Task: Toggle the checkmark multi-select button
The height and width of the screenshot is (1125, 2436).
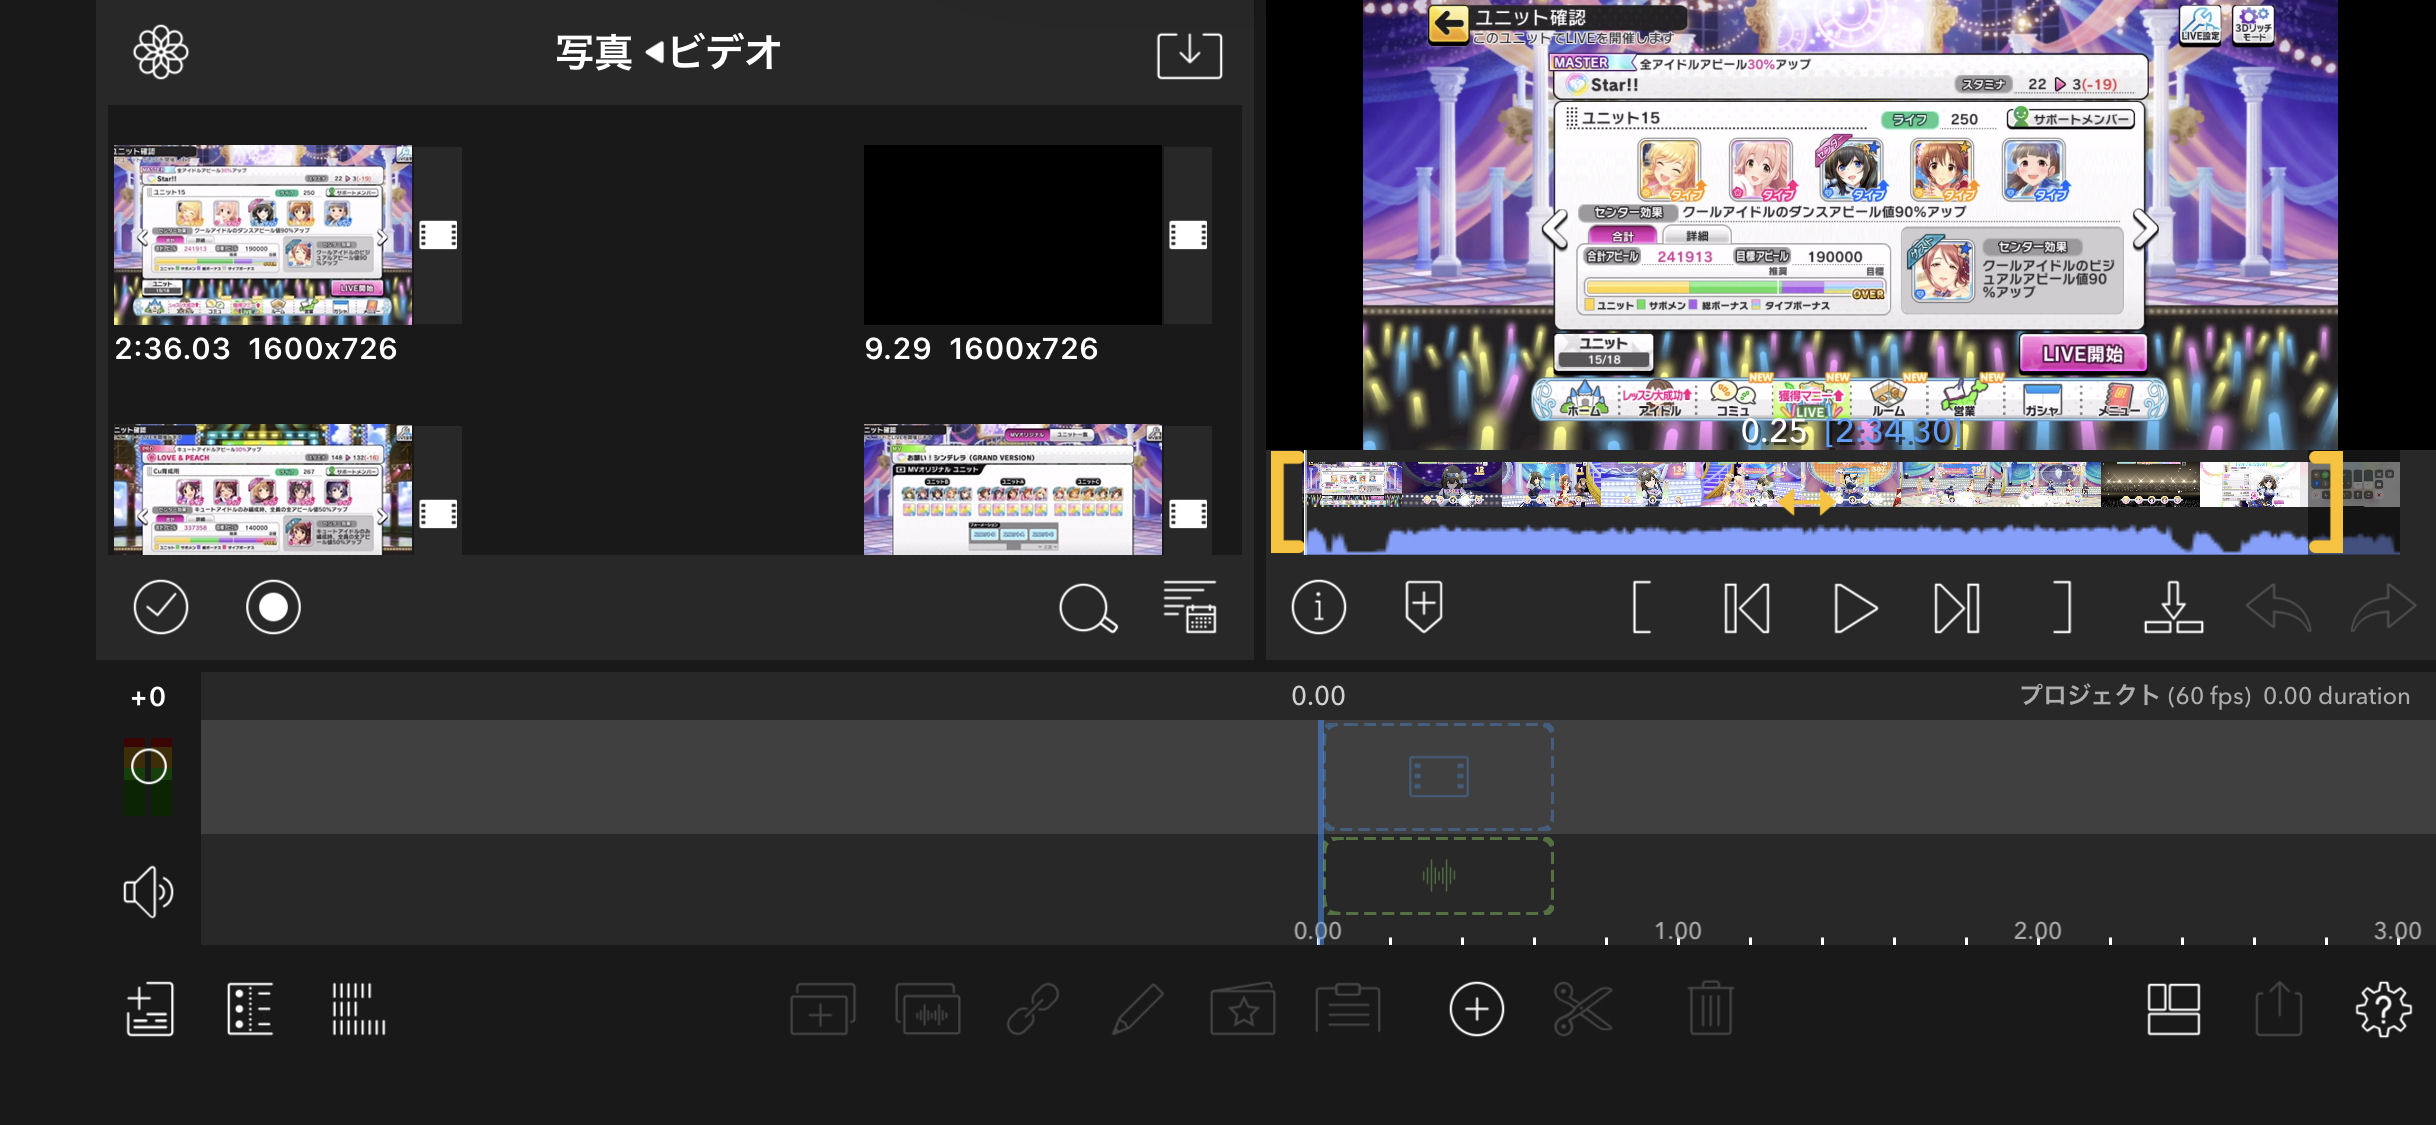Action: [161, 607]
